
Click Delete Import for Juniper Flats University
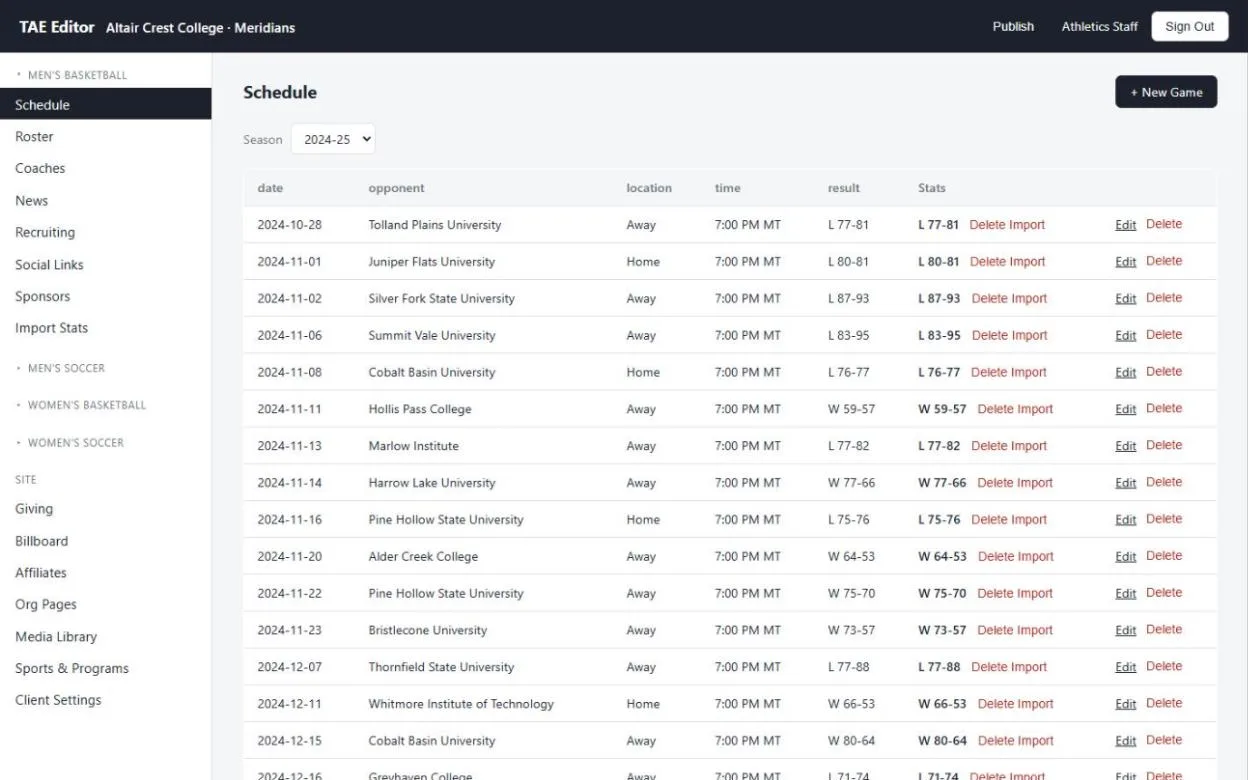pyautogui.click(x=1007, y=262)
